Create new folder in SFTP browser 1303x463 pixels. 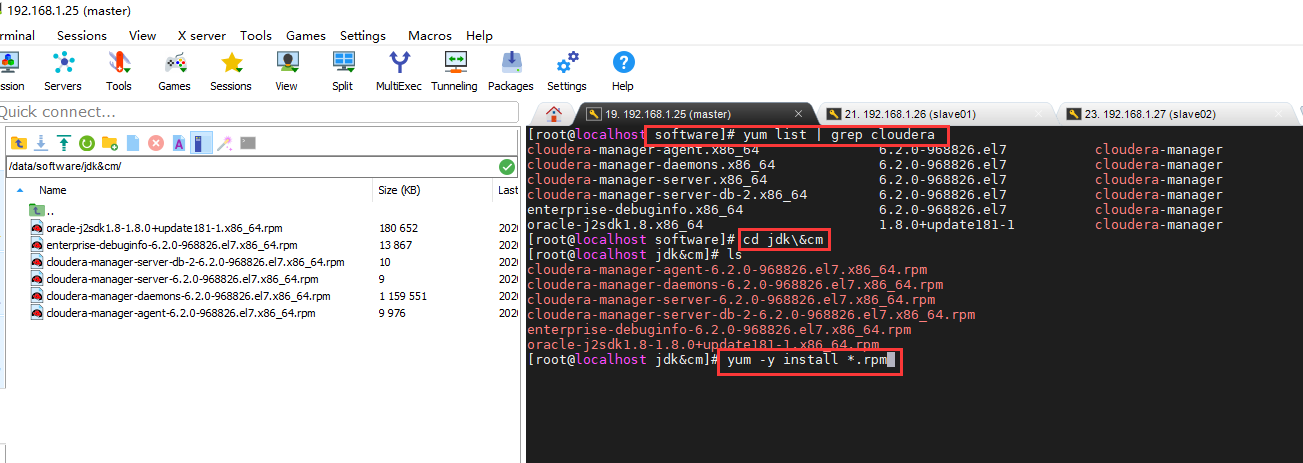[x=110, y=143]
